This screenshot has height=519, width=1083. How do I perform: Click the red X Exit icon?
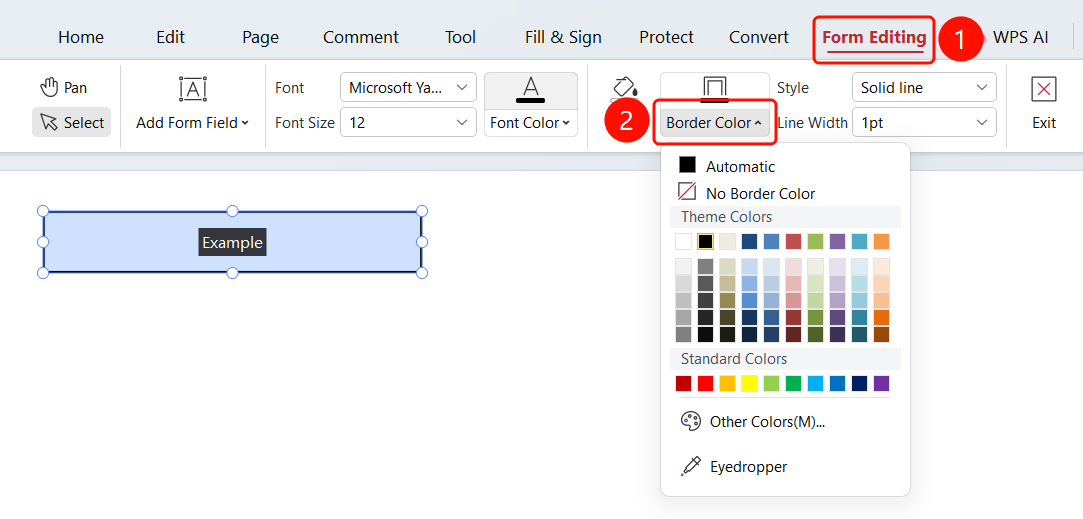point(1044,88)
